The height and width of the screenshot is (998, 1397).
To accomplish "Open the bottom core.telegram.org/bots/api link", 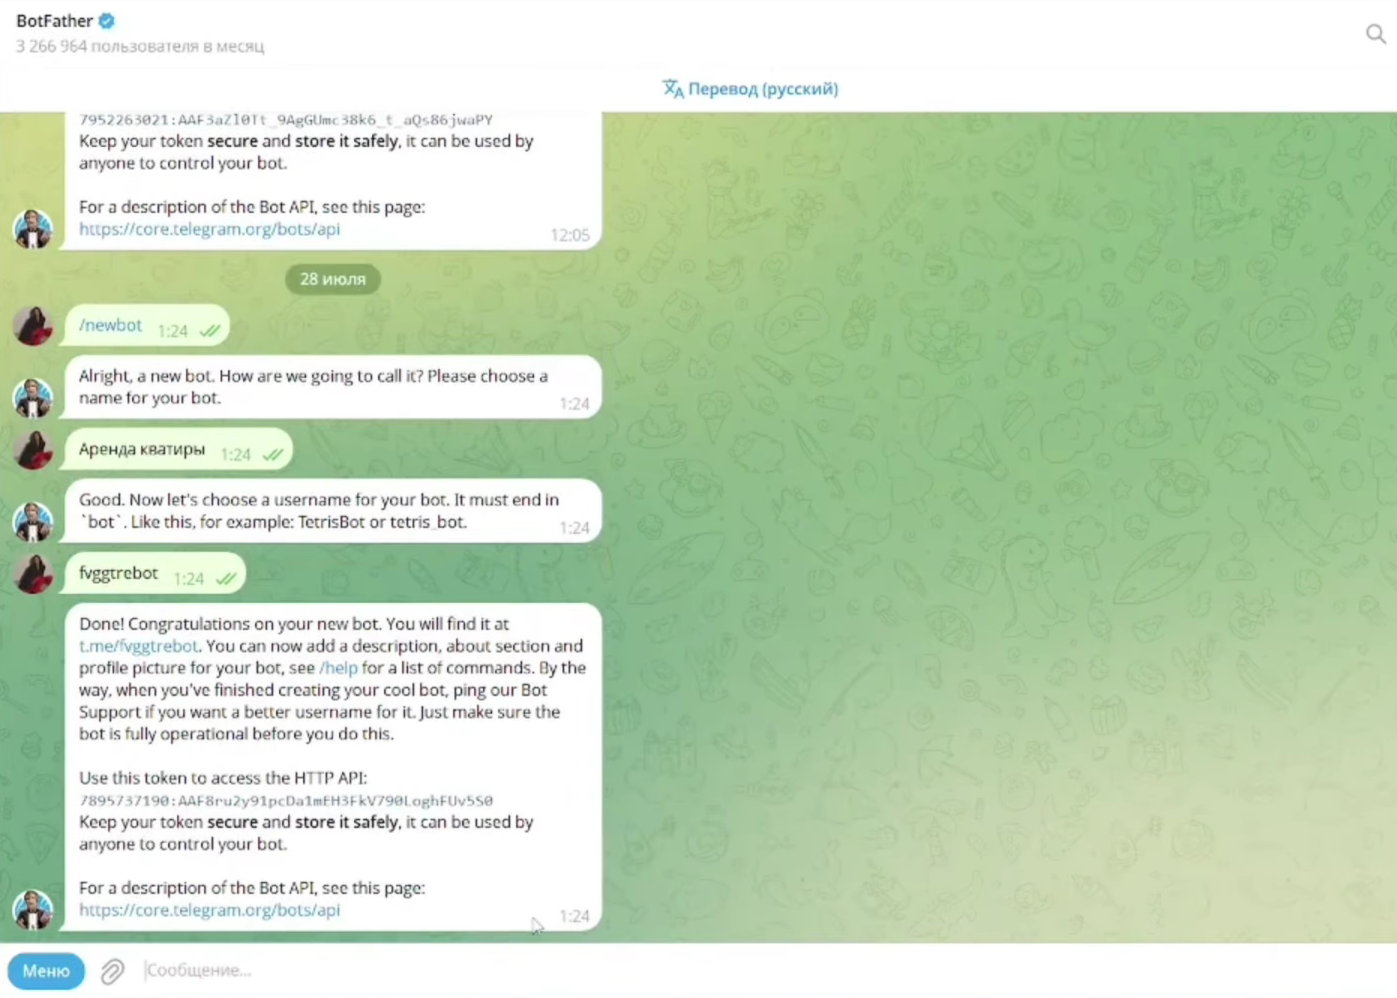I will pyautogui.click(x=209, y=910).
